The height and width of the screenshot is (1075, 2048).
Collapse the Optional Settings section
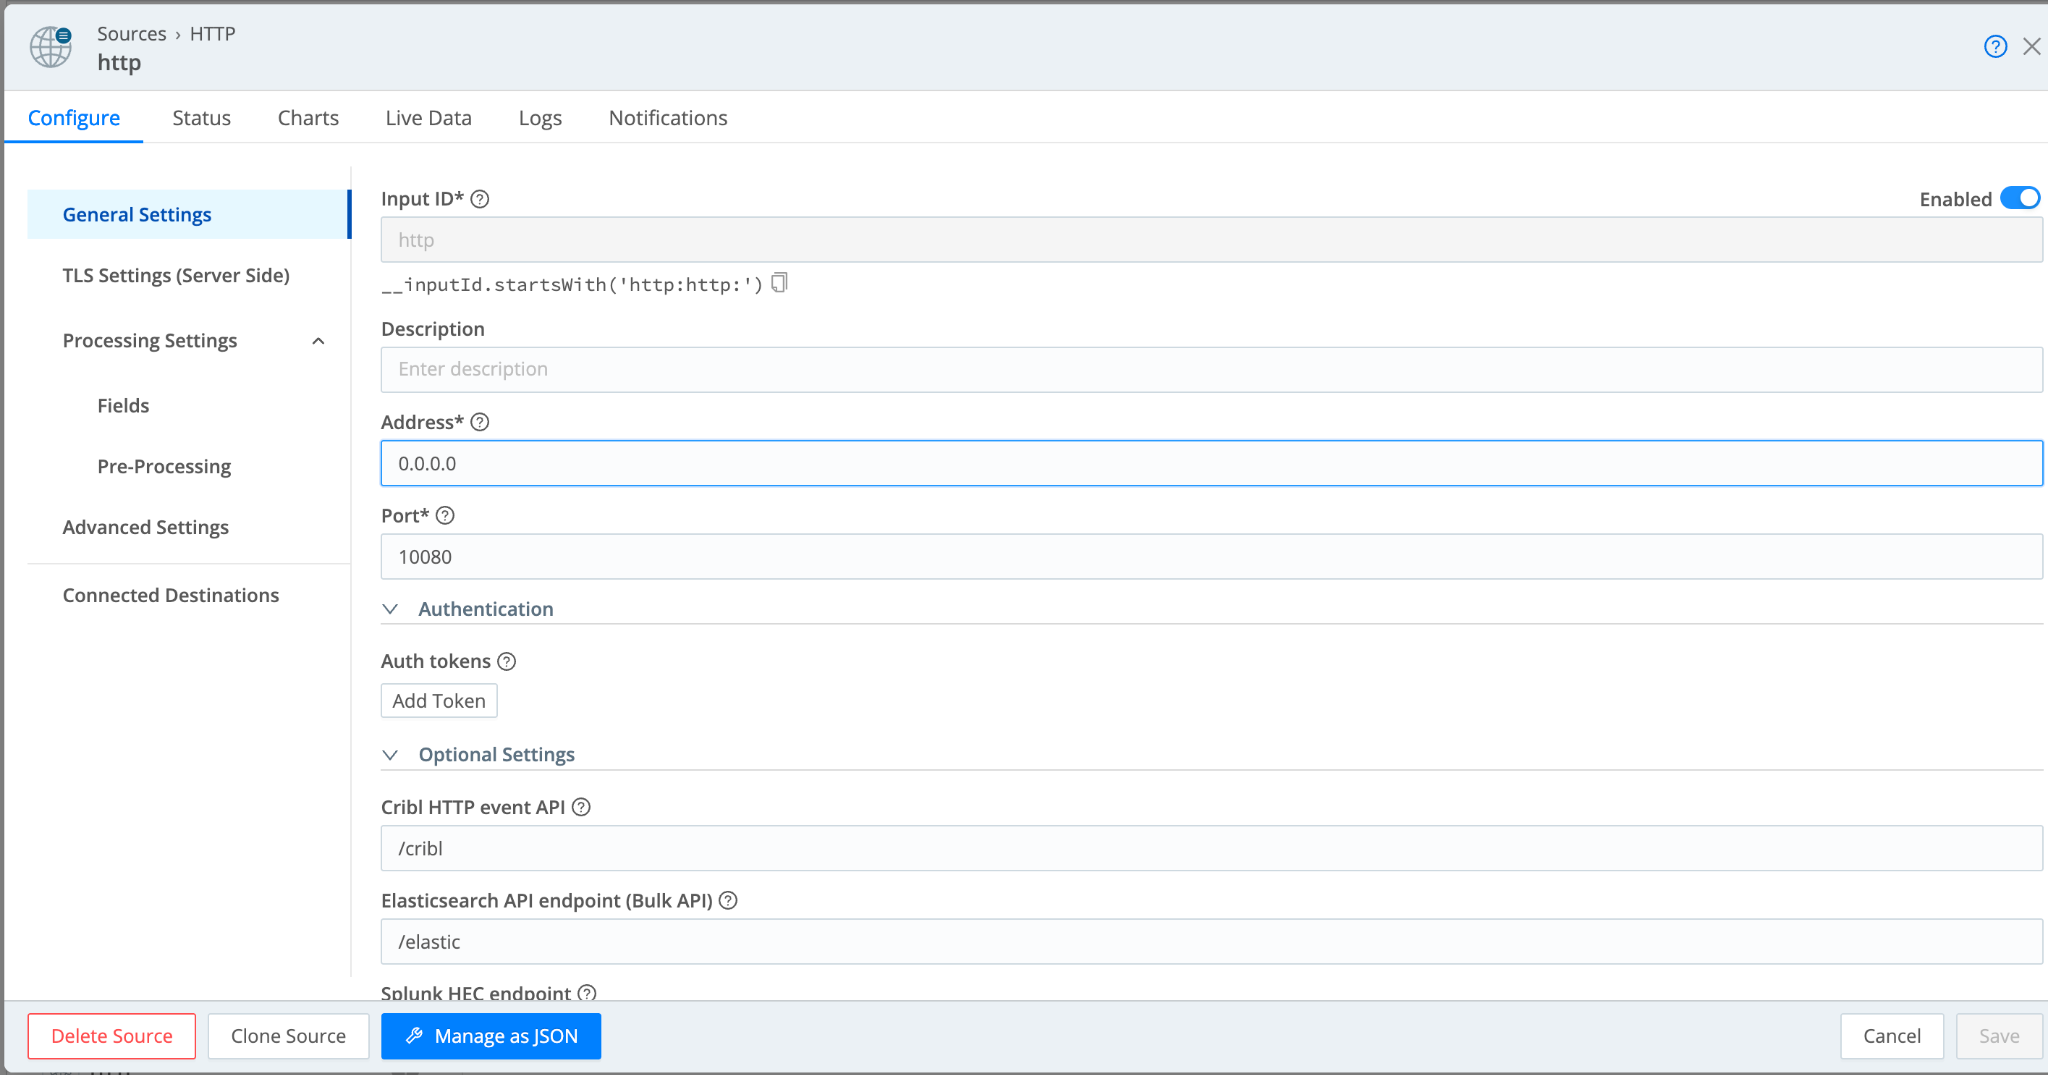click(391, 755)
